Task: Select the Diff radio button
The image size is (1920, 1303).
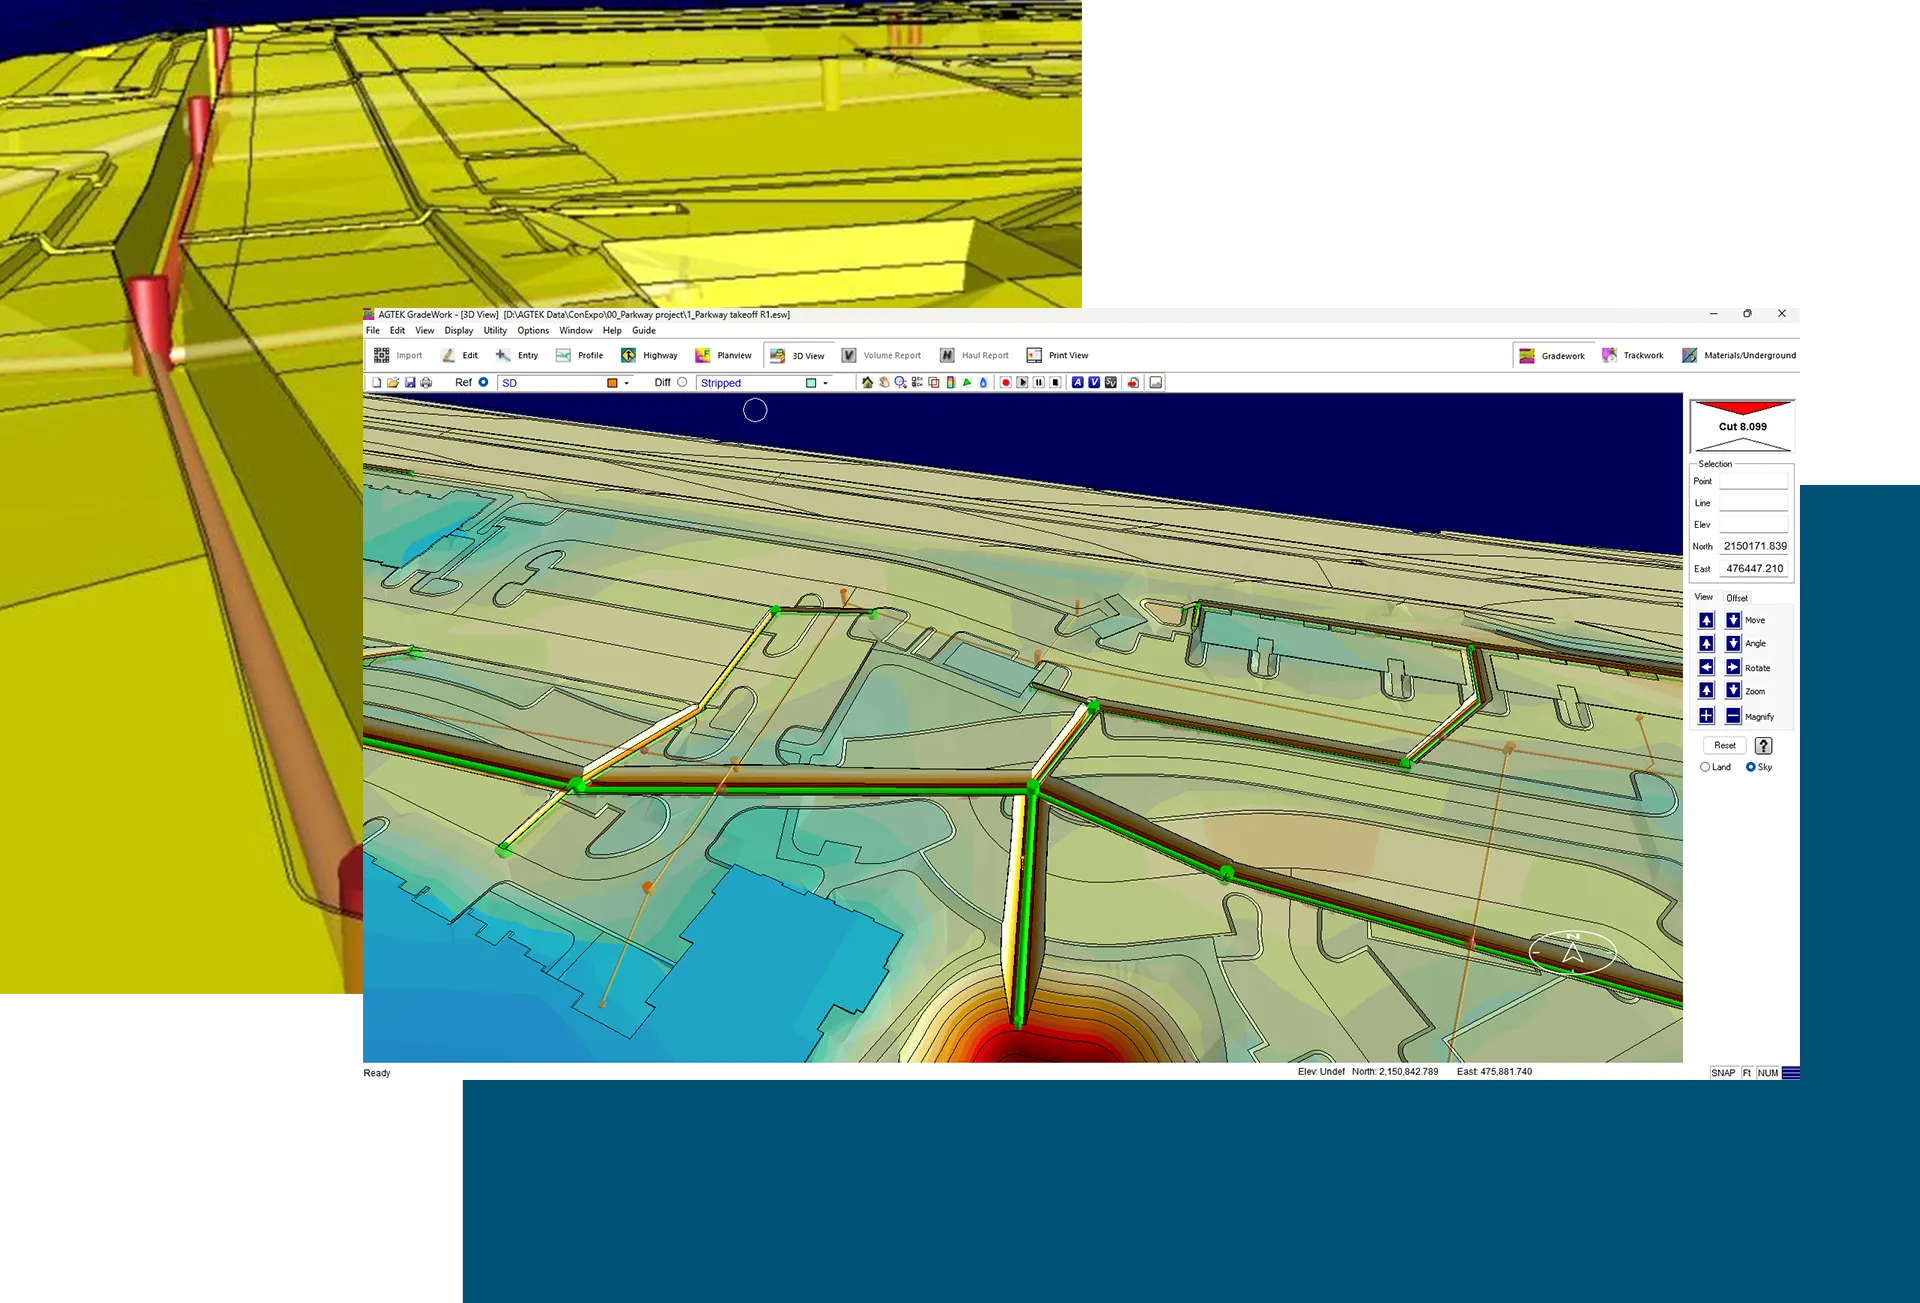Action: tap(682, 382)
